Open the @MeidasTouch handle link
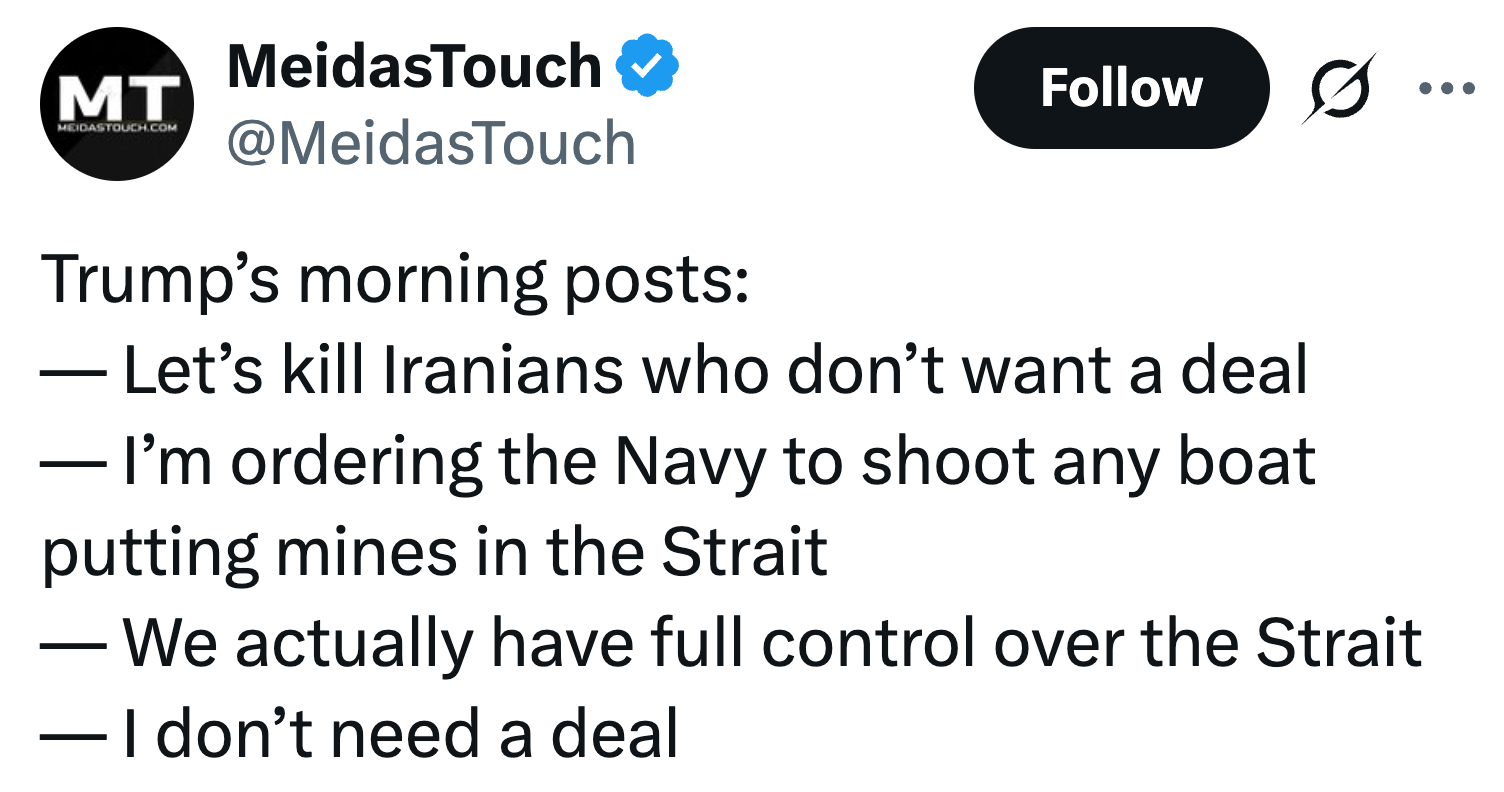This screenshot has width=1504, height=792. click(x=431, y=143)
